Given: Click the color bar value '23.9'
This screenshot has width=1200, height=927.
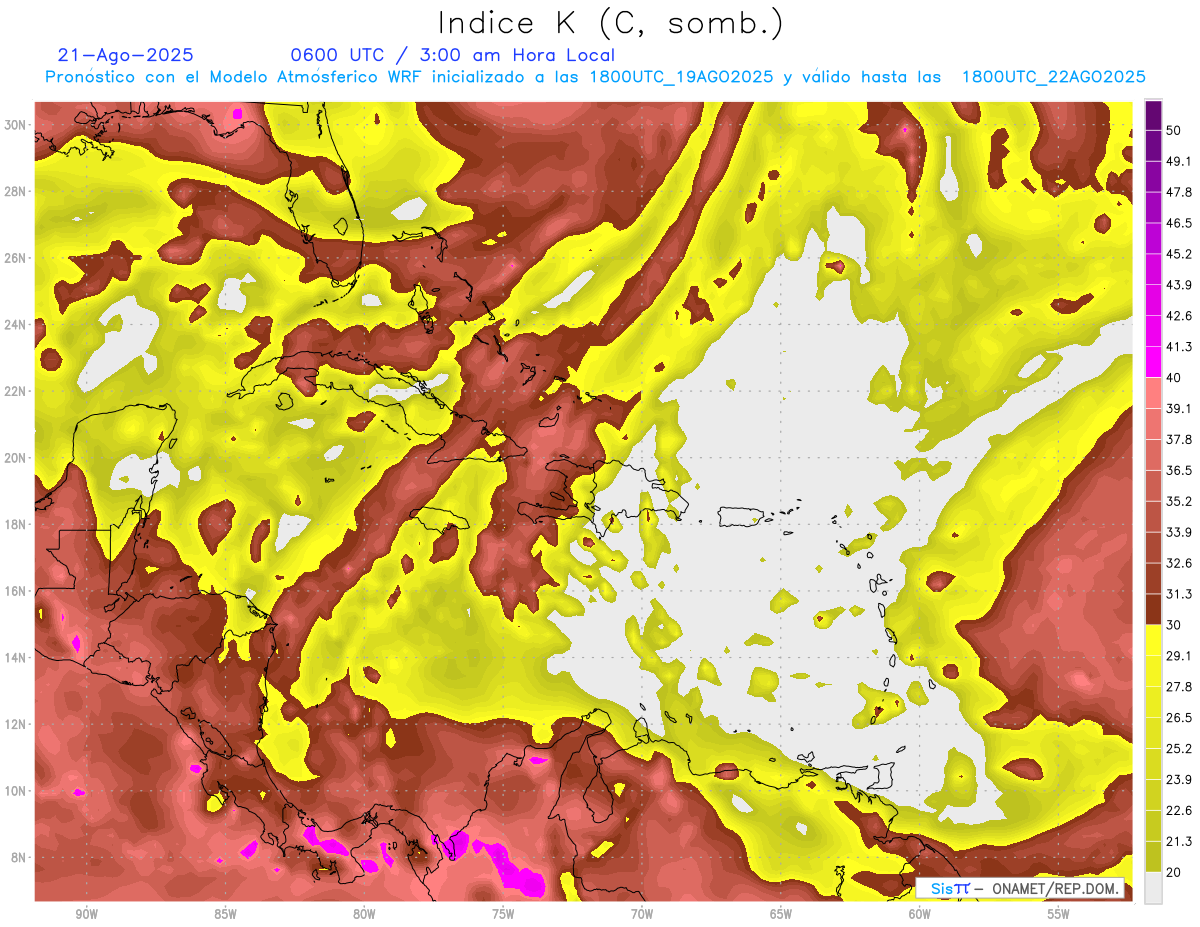Looking at the screenshot, I should tap(1178, 779).
